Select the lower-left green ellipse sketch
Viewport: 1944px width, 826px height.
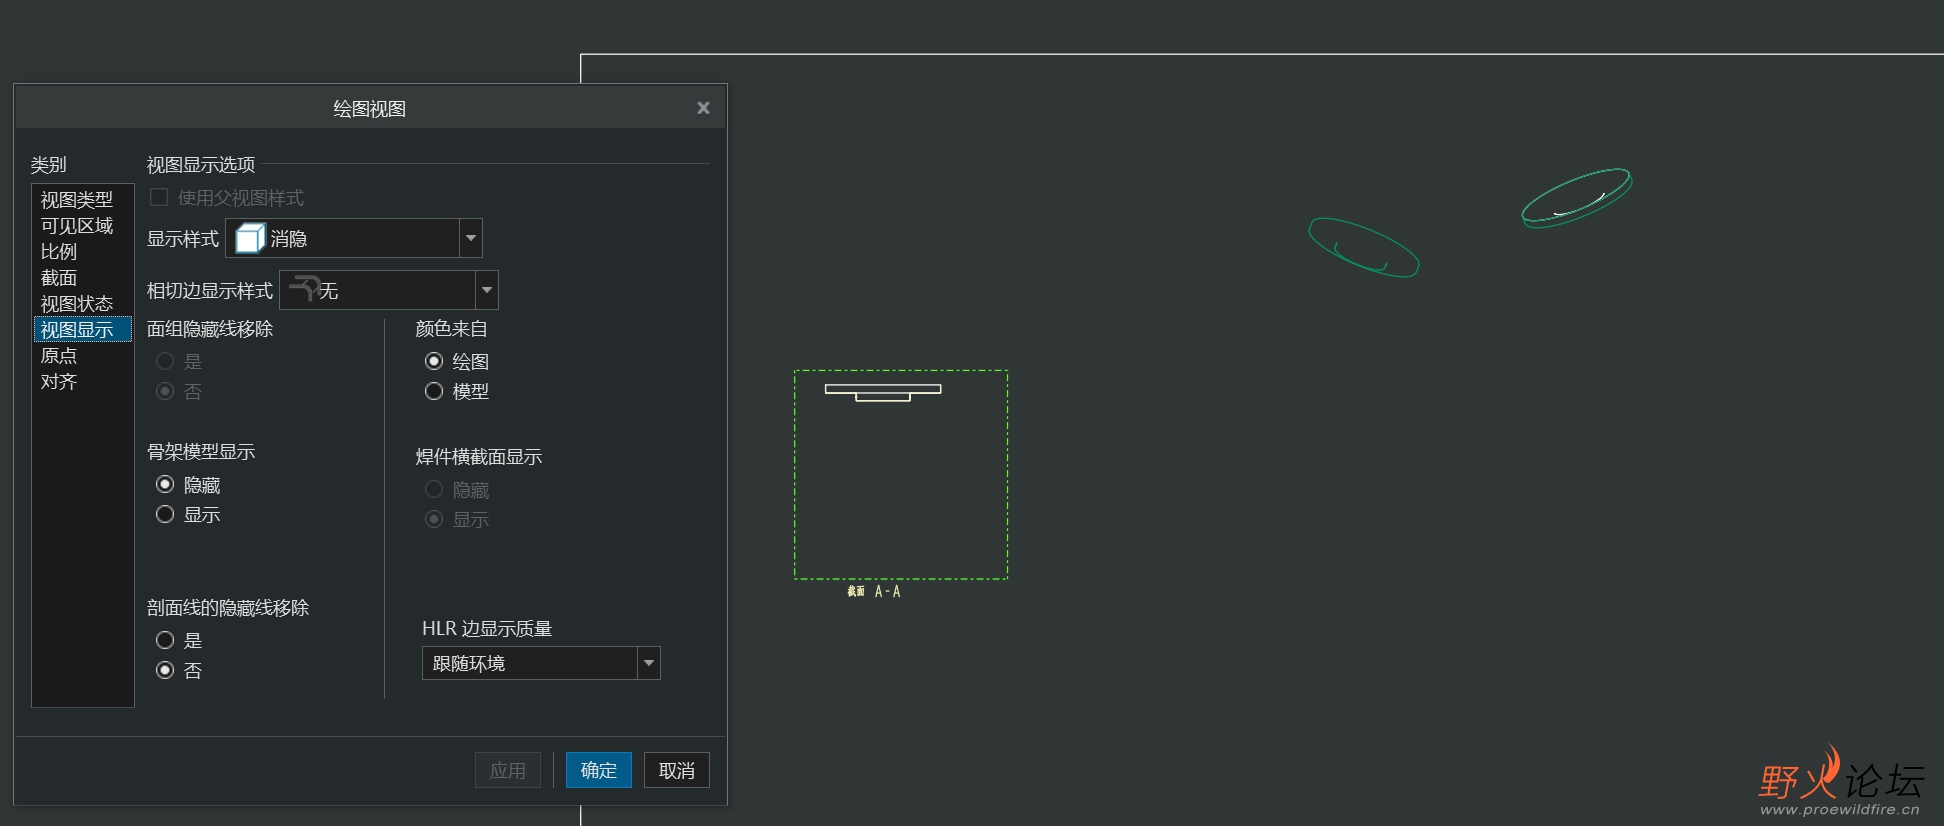coord(1364,247)
